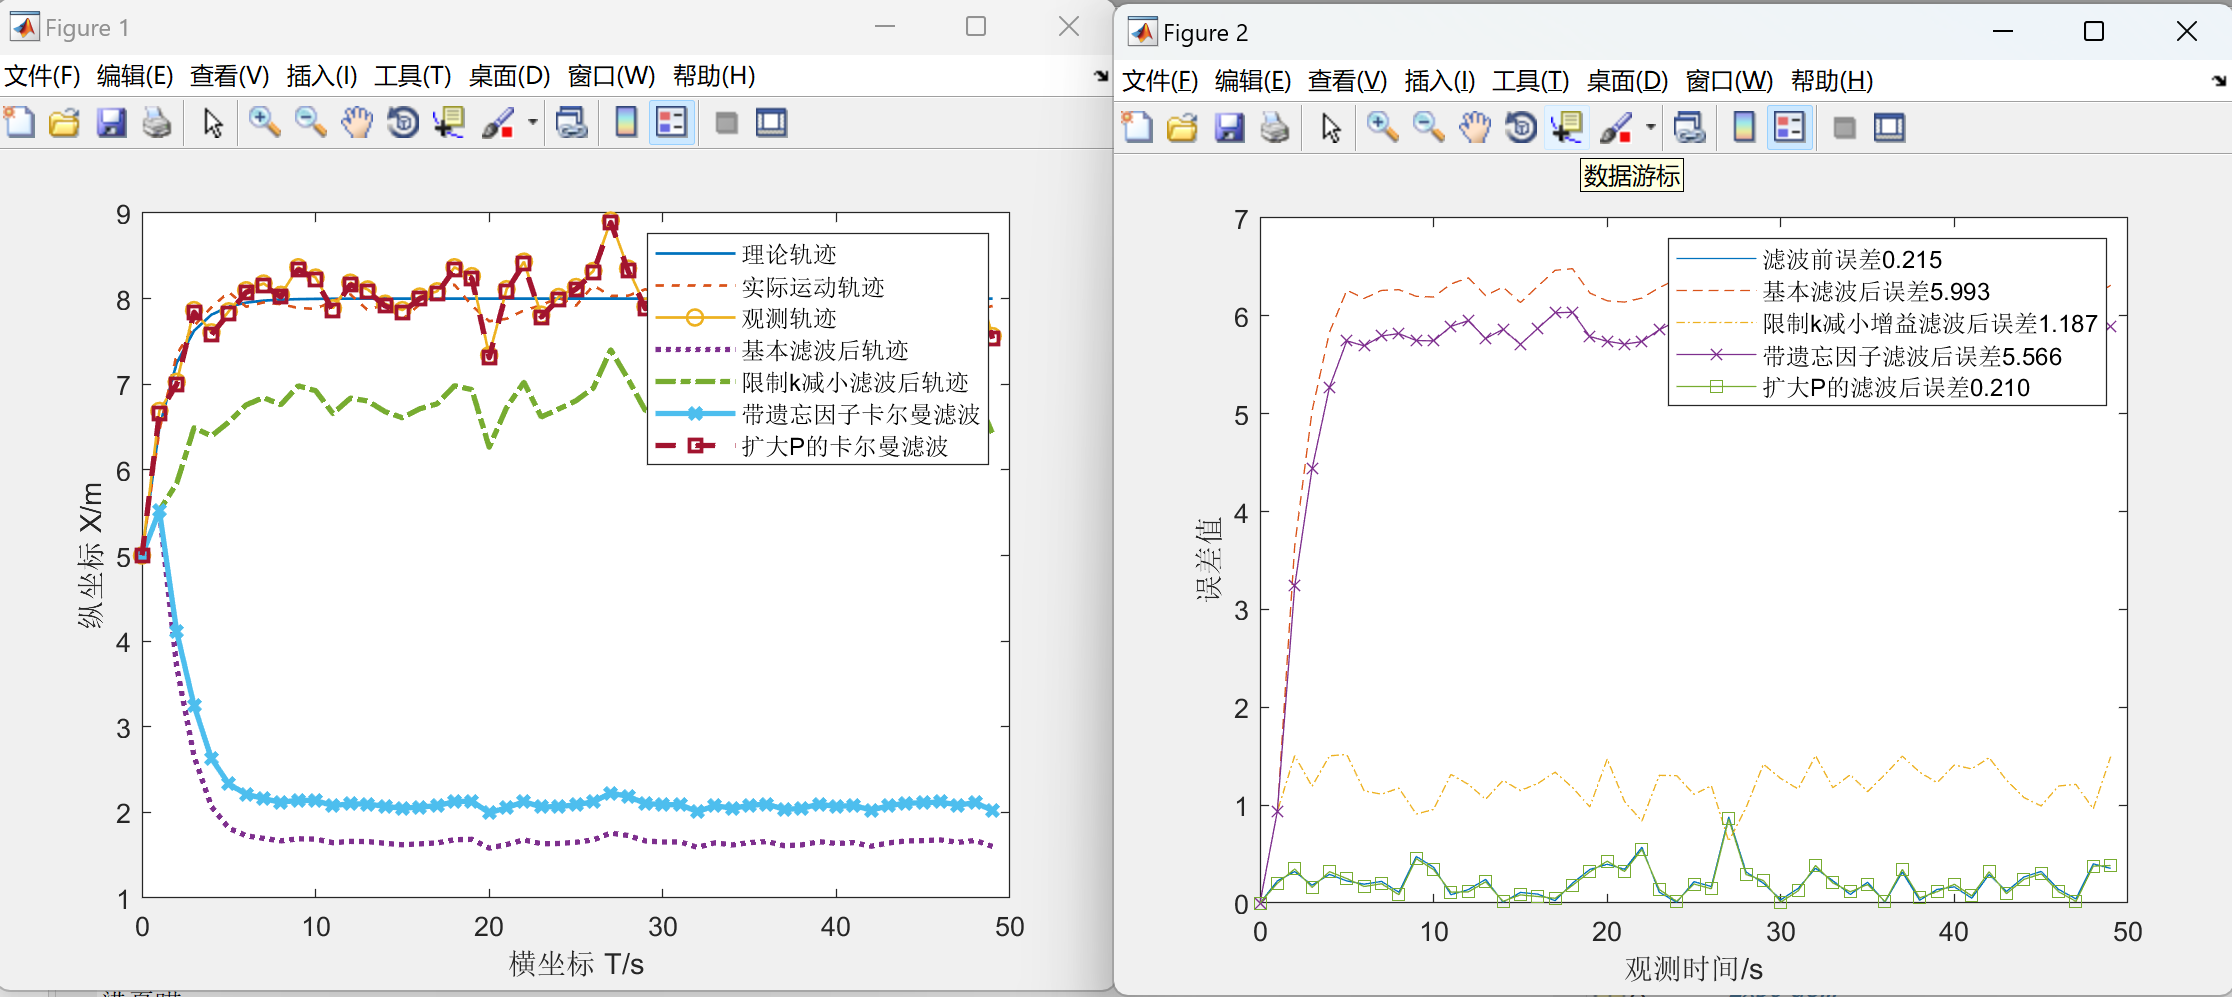This screenshot has width=2232, height=997.
Task: Click Print Figure icon in Figure 1
Action: click(157, 123)
